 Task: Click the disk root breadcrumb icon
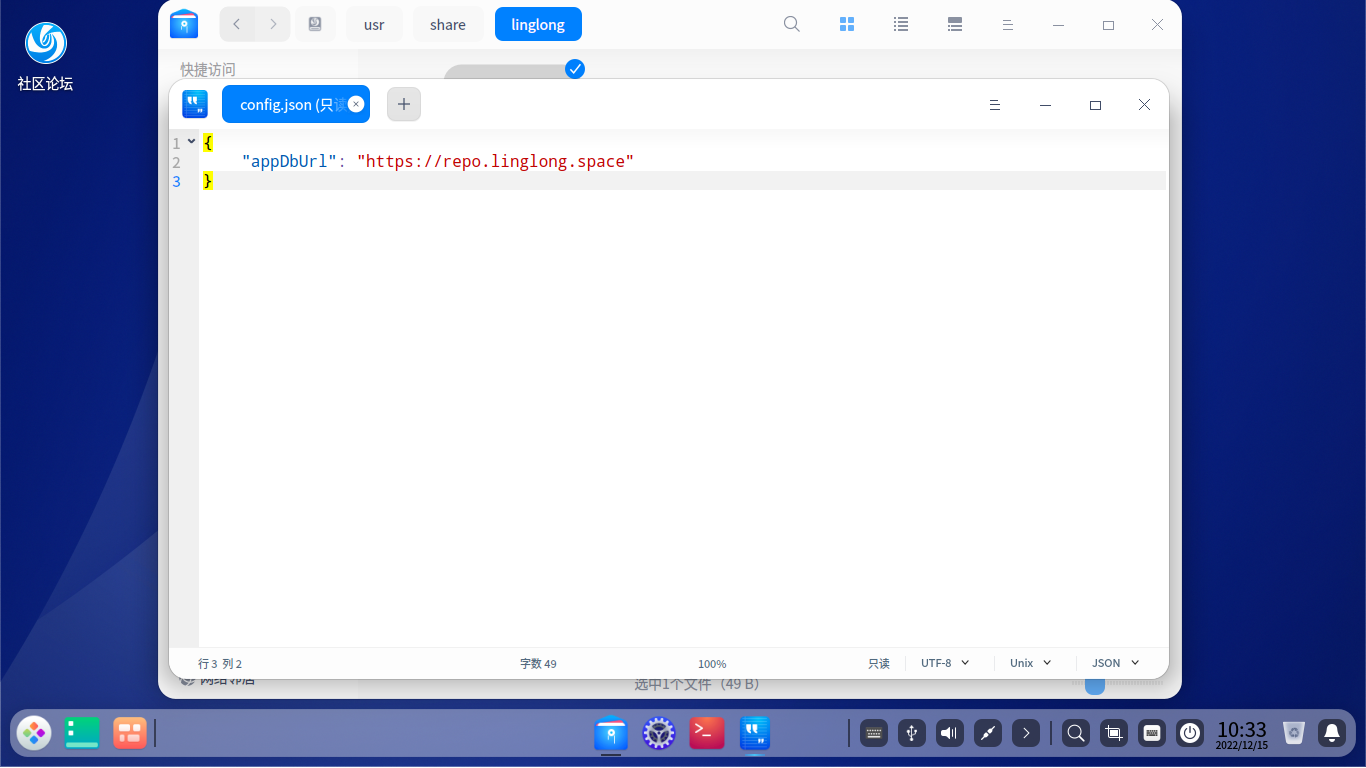[x=315, y=24]
